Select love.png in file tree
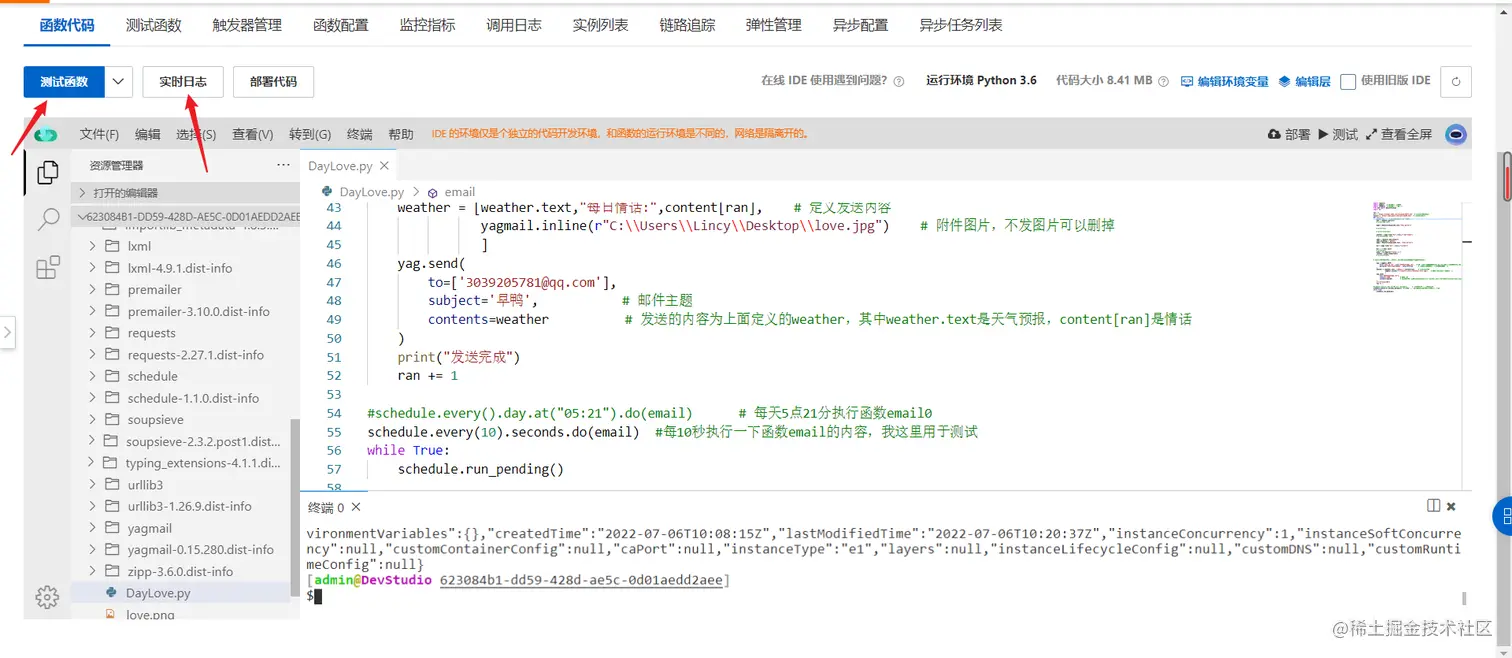The width and height of the screenshot is (1512, 658). tap(150, 615)
